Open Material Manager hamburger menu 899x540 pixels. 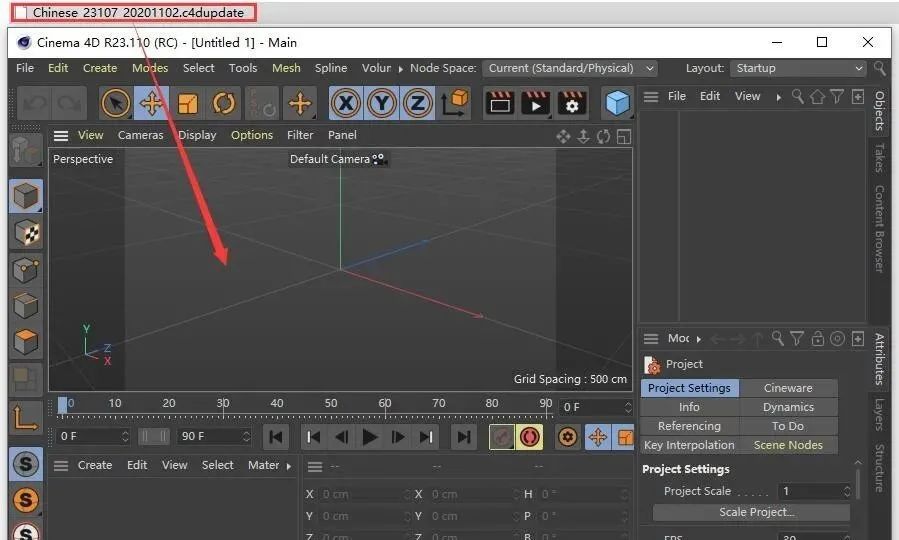(x=61, y=465)
